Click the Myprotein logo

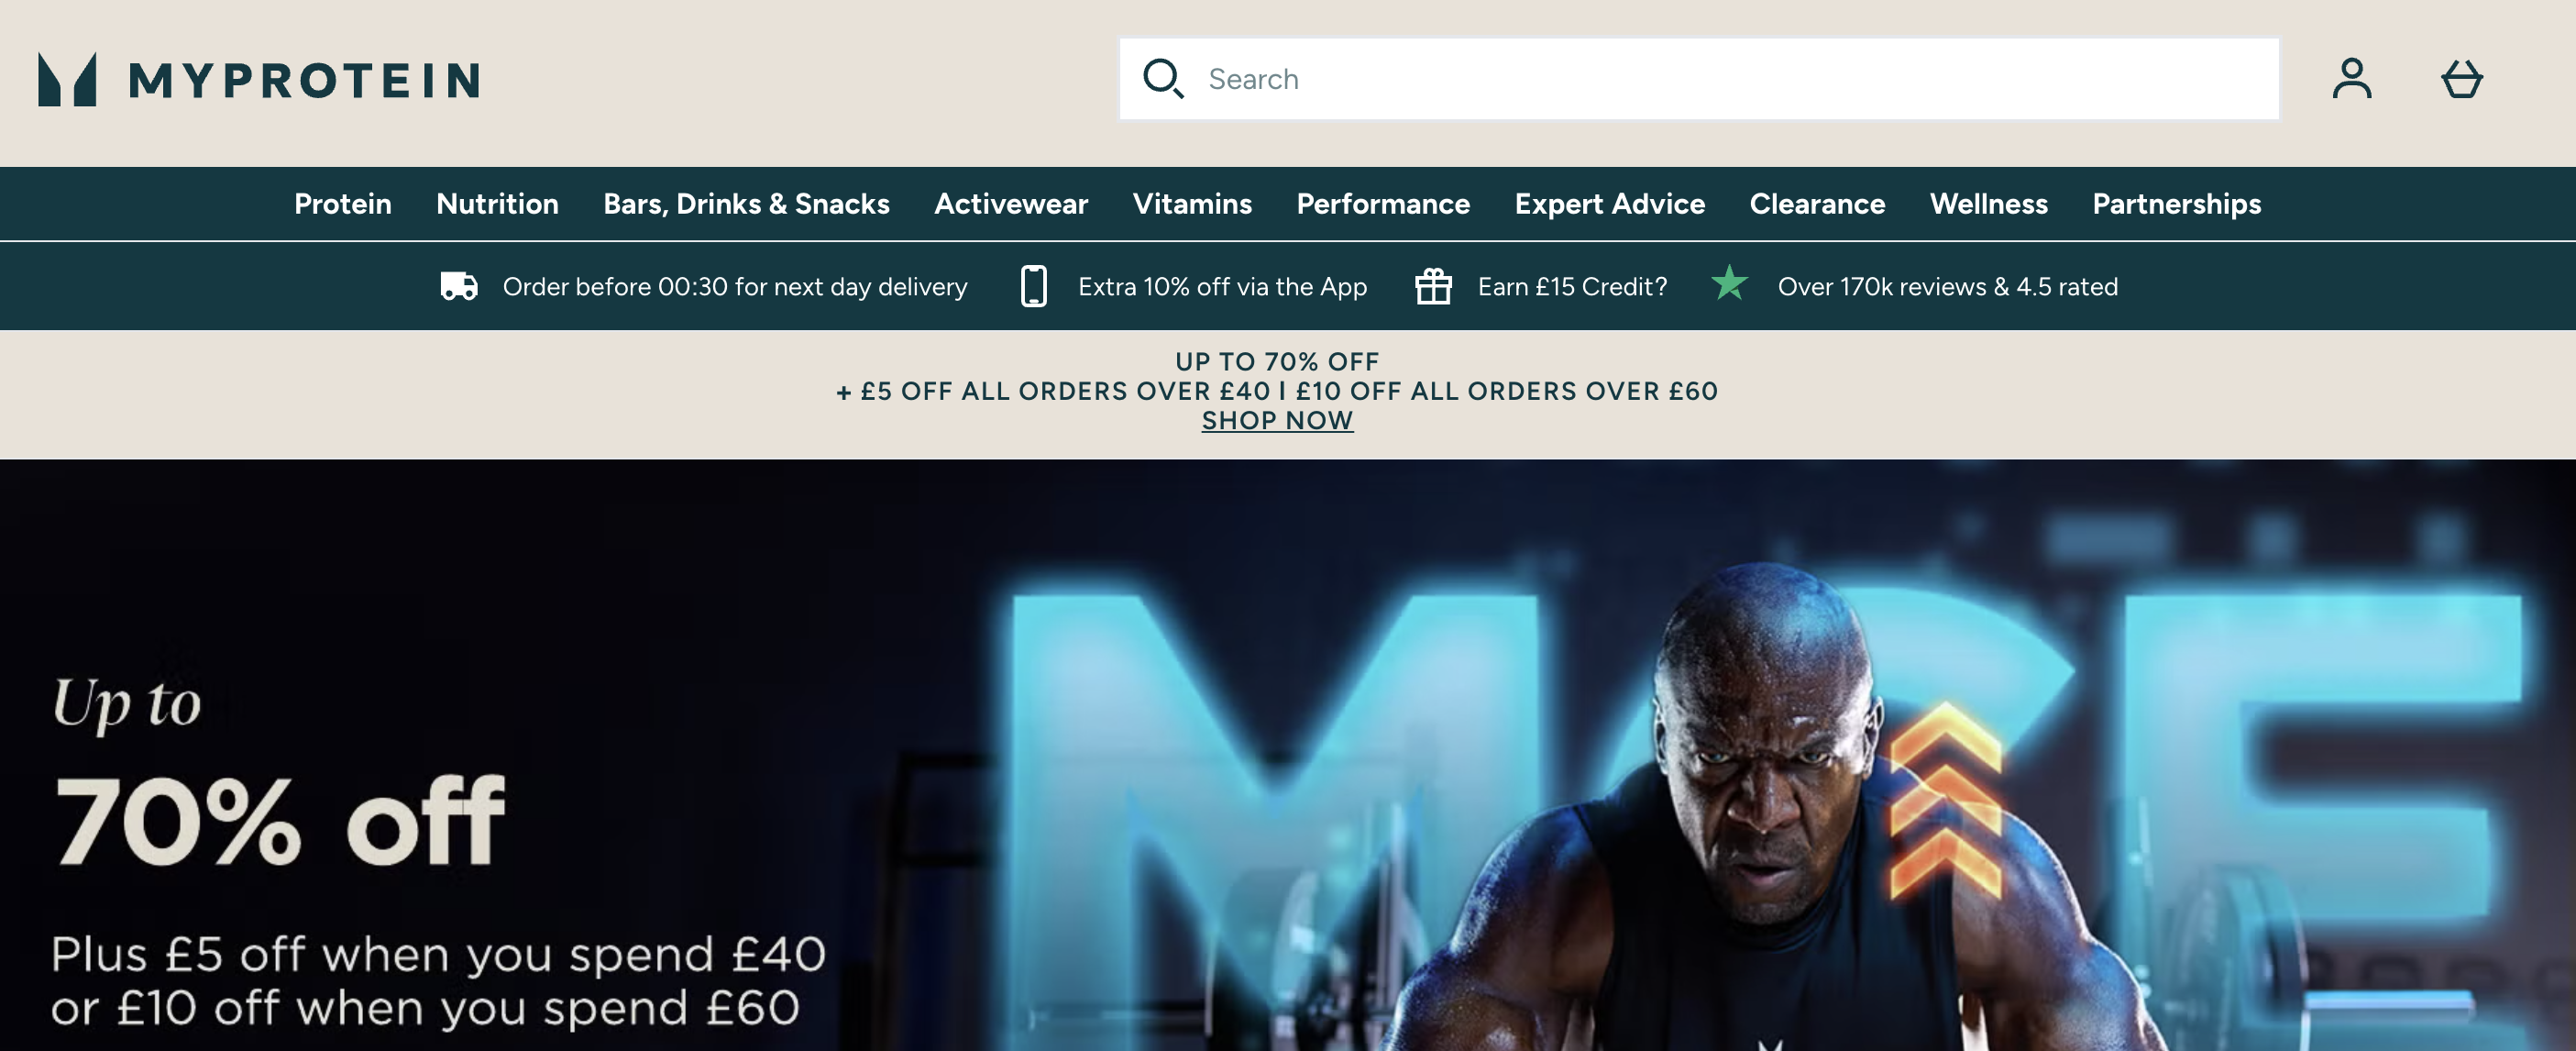[258, 79]
